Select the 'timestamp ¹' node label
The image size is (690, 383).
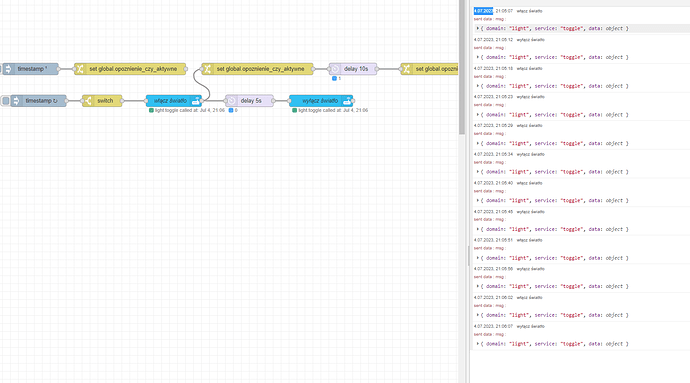33,69
